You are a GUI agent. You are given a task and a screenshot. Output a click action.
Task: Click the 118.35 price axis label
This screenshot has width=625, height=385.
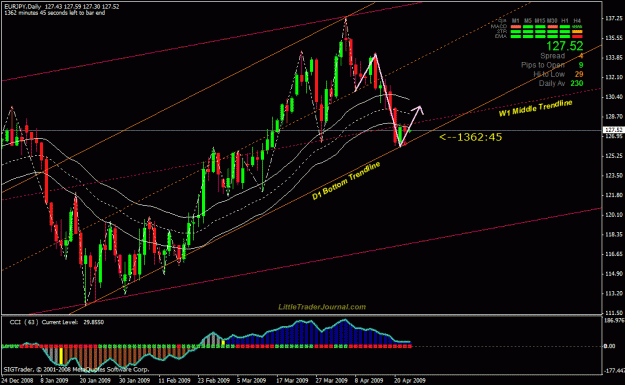[614, 234]
